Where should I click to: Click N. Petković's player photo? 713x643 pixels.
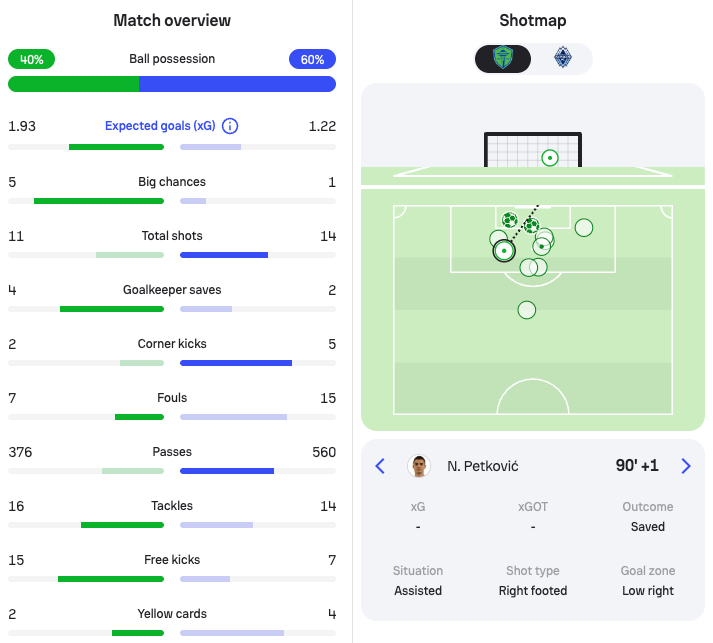click(x=419, y=466)
